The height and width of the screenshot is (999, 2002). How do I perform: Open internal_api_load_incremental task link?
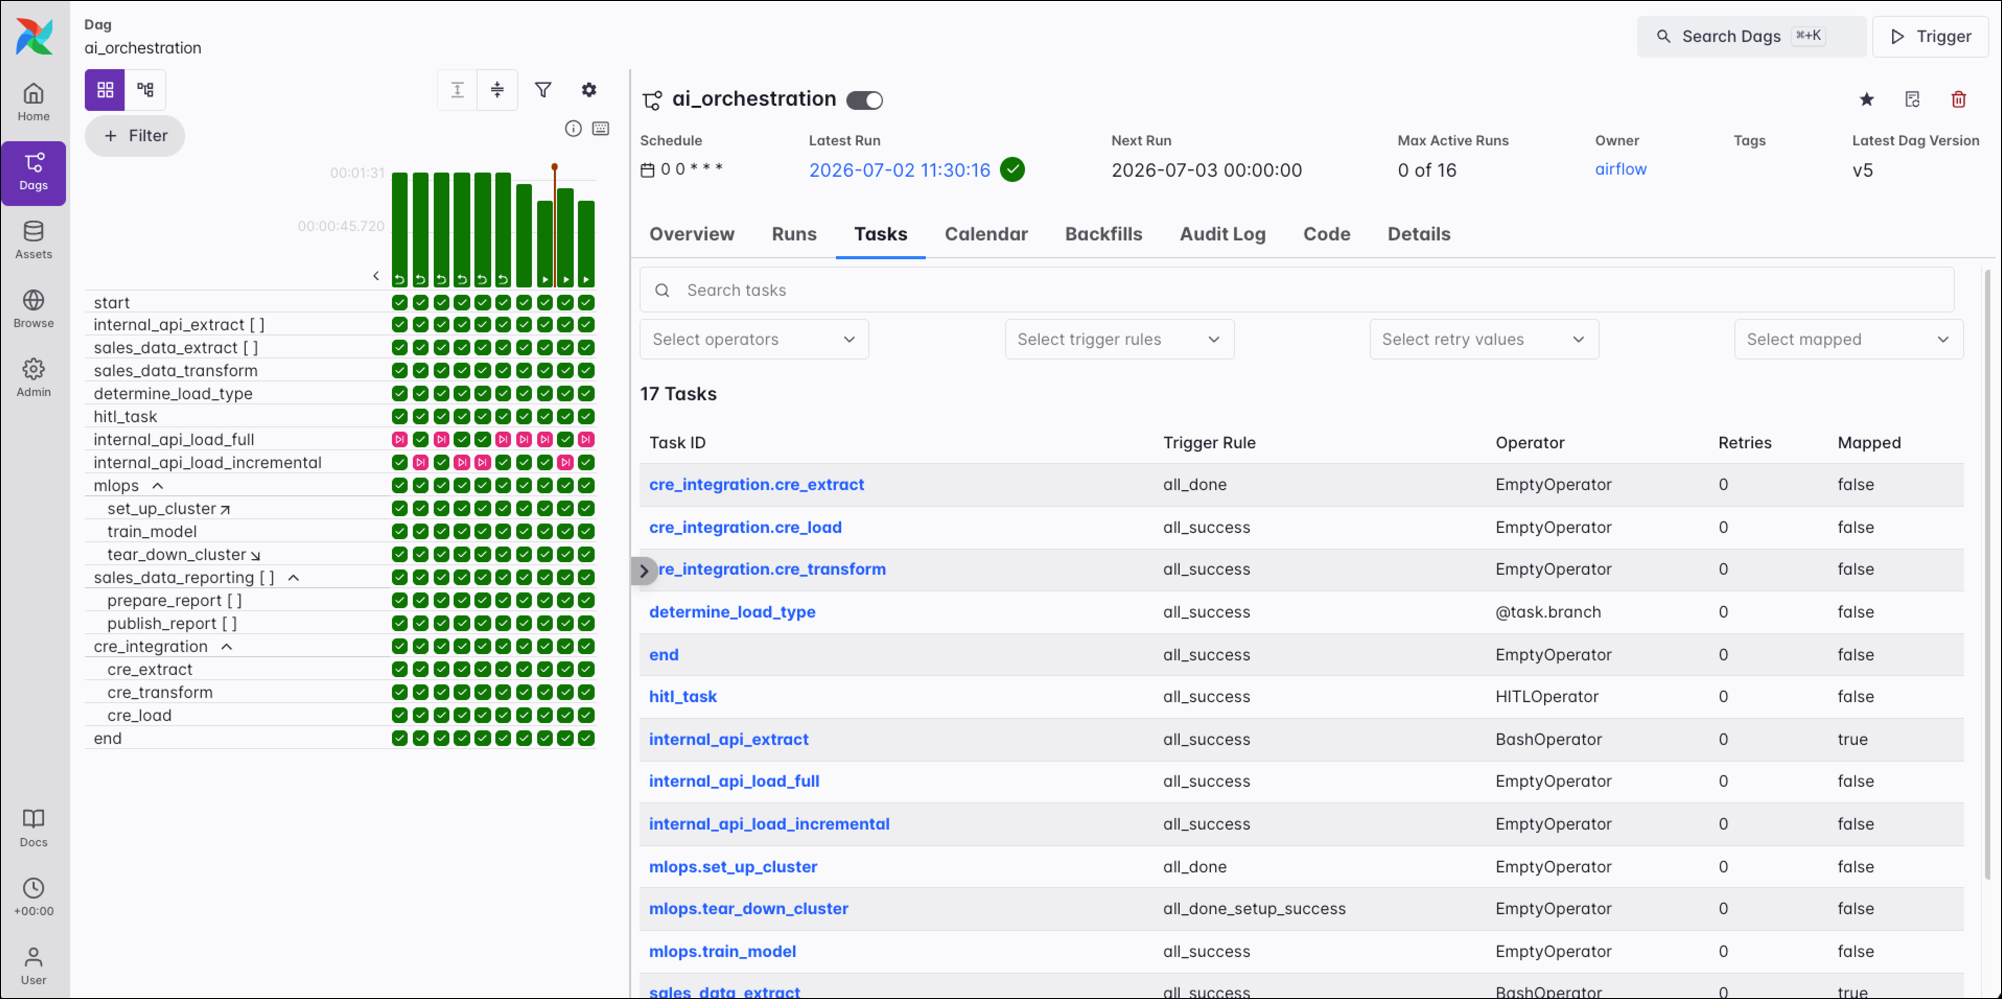(769, 824)
